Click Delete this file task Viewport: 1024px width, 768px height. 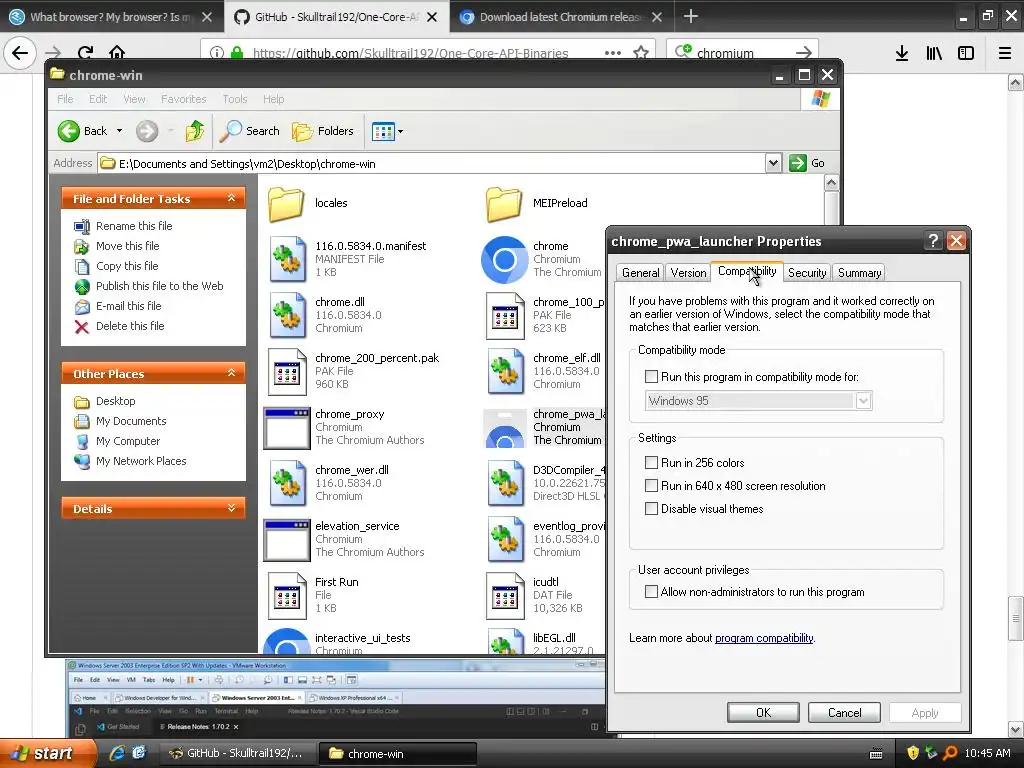coord(130,326)
